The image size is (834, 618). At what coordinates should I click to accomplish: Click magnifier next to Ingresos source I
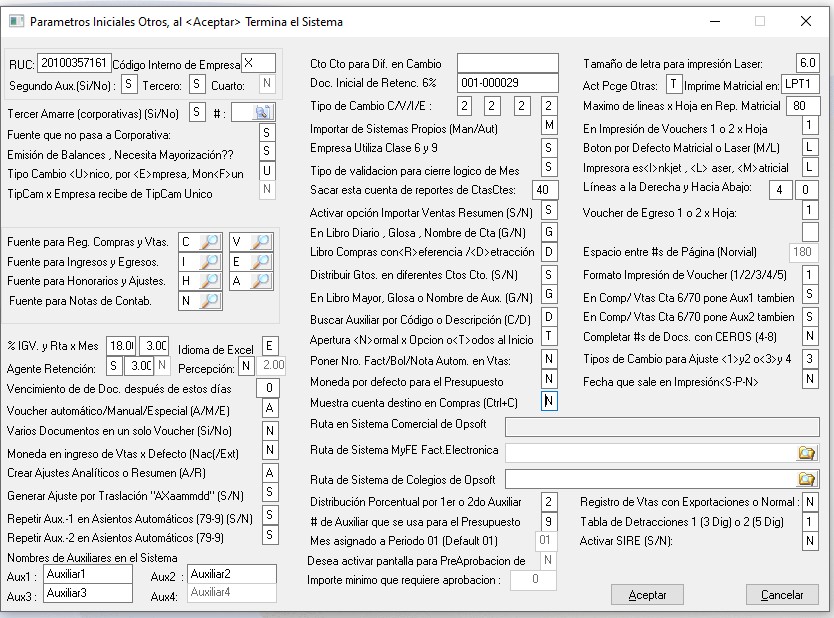pyautogui.click(x=210, y=261)
